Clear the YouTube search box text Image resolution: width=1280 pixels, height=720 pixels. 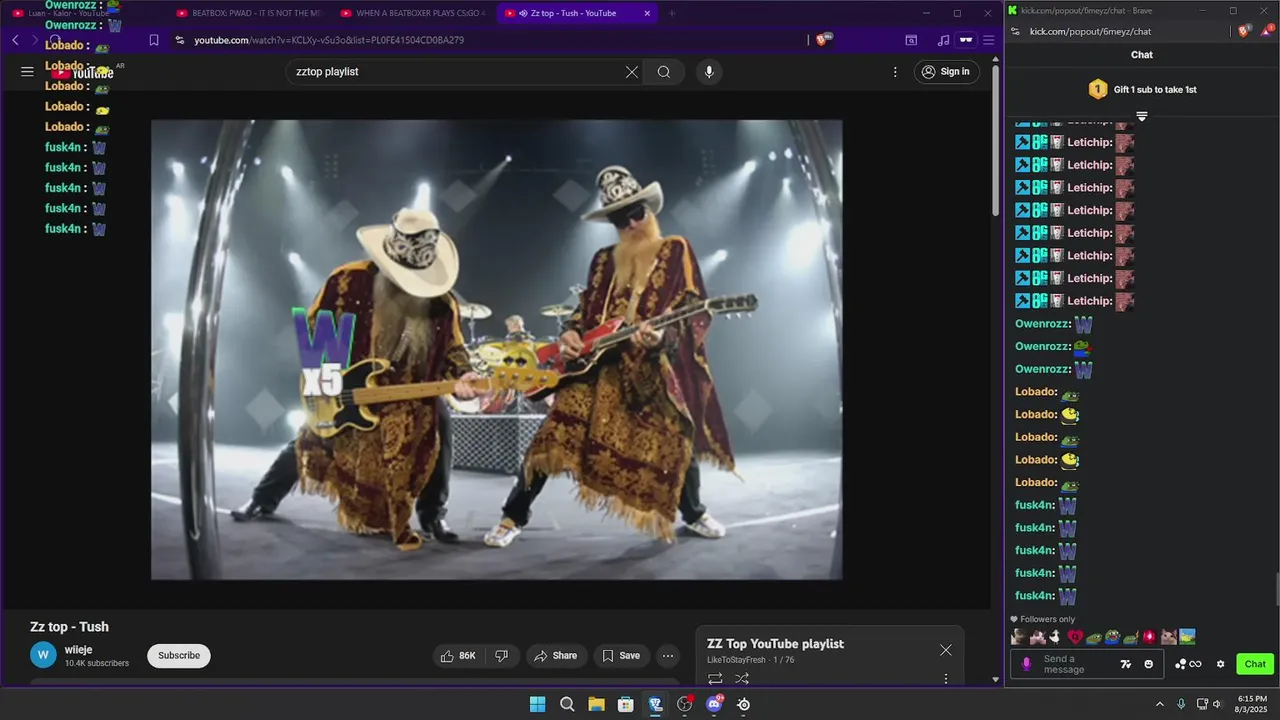631,72
